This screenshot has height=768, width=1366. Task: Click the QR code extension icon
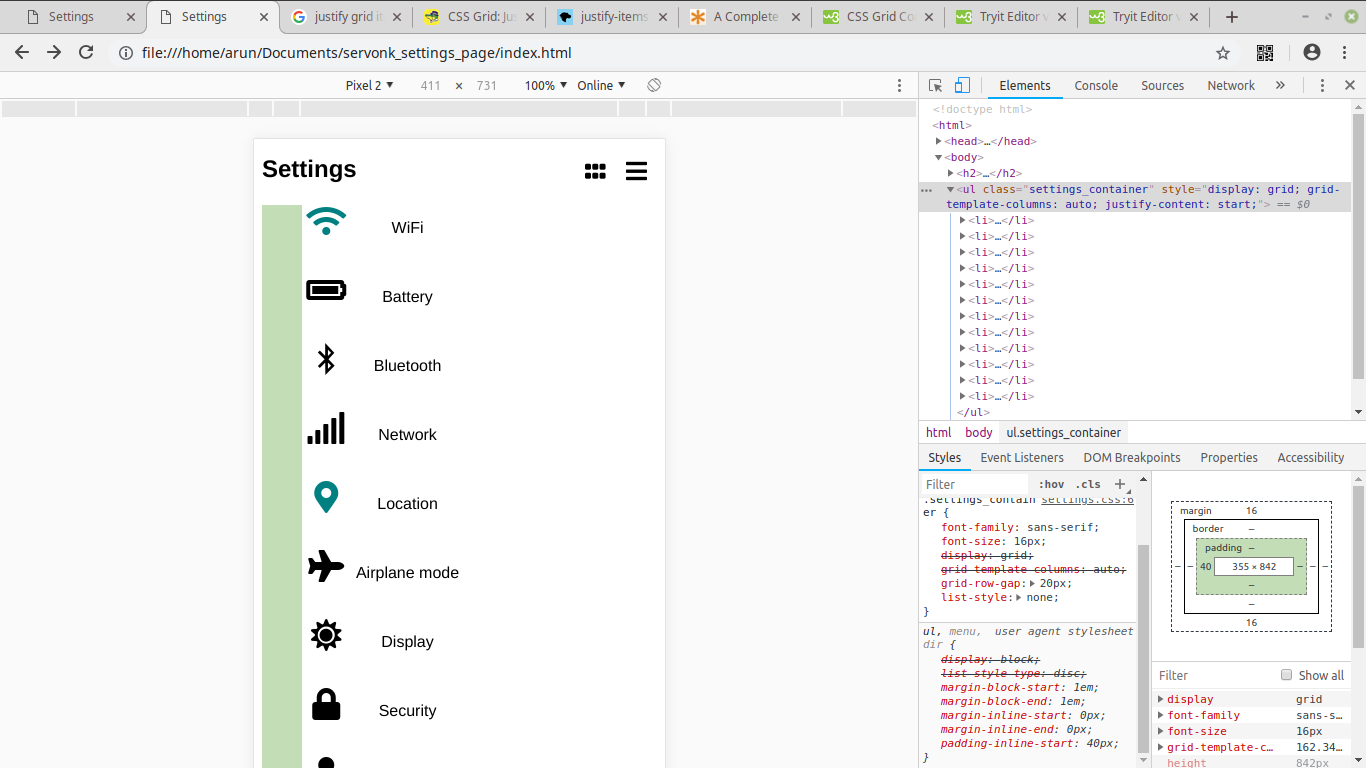tap(1265, 53)
